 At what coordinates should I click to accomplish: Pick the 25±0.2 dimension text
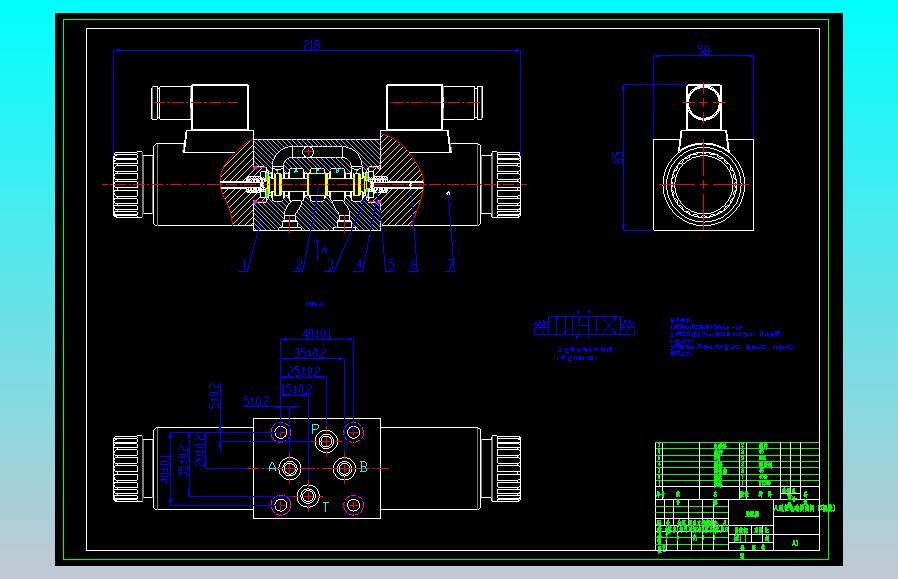point(305,372)
